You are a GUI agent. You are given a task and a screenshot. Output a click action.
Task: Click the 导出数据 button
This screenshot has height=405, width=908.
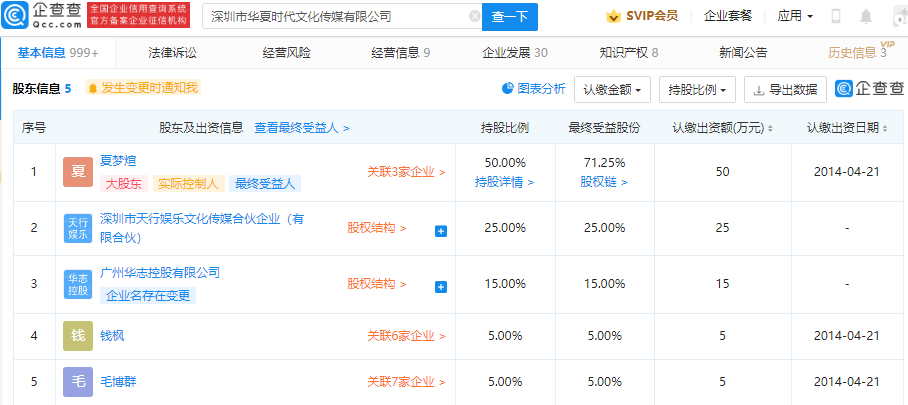coord(785,90)
